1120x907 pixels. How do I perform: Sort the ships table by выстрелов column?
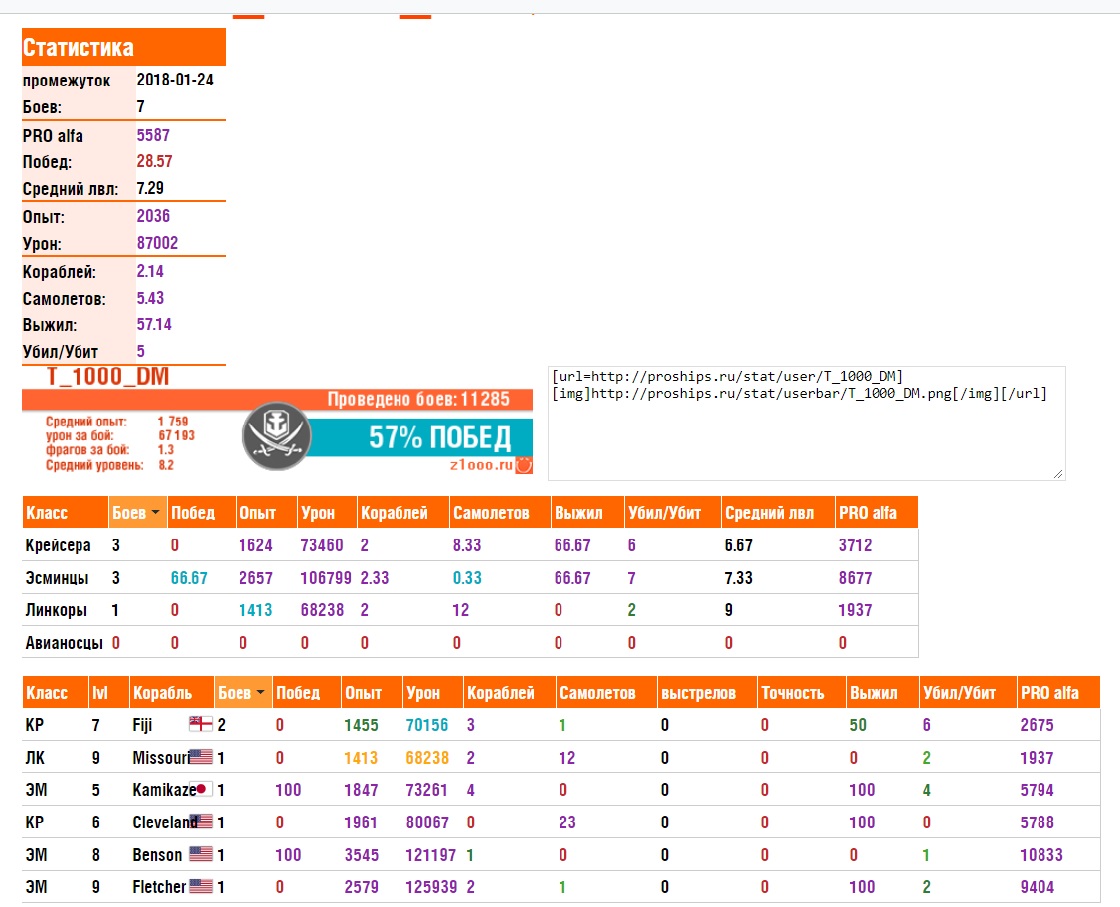coord(707,693)
